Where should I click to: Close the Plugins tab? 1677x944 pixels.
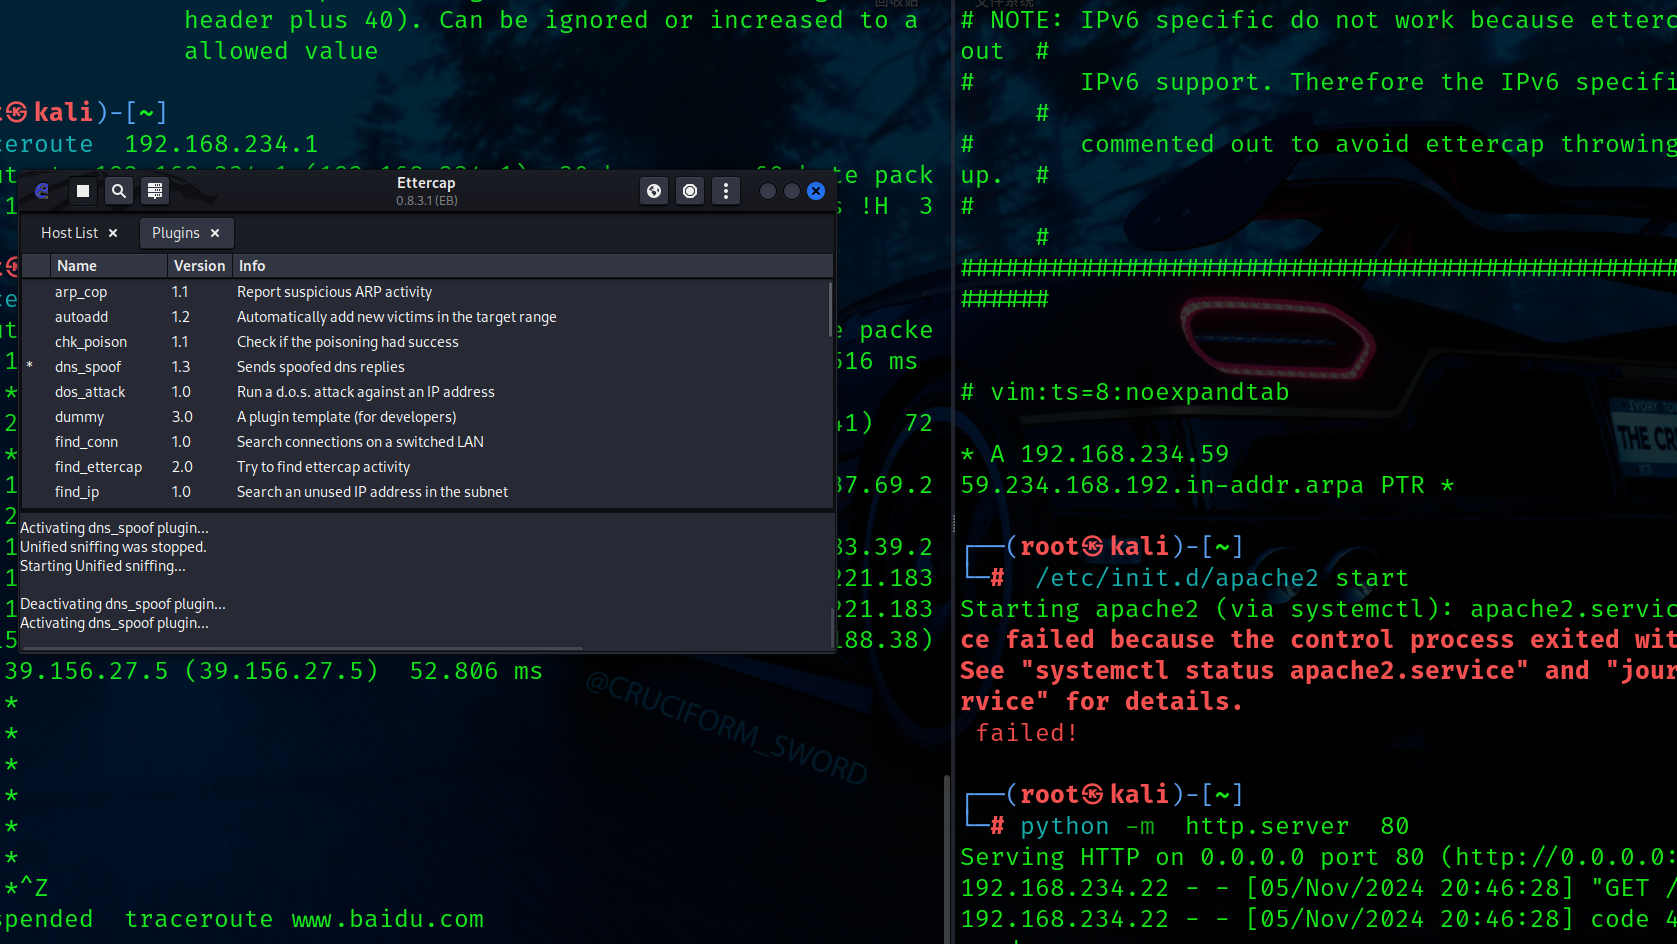click(x=215, y=233)
